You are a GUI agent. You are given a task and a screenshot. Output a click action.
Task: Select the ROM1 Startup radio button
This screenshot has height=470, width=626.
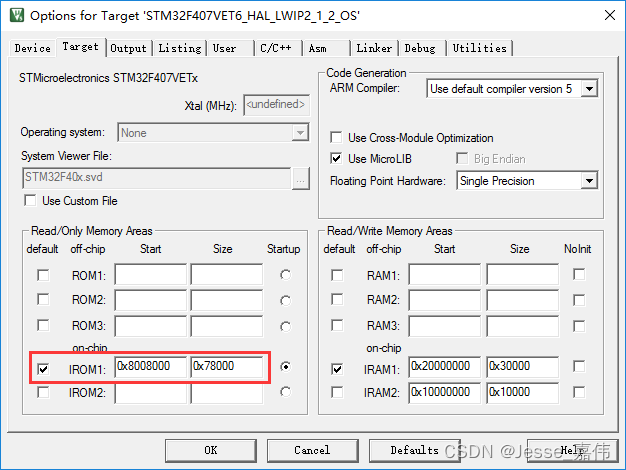285,275
